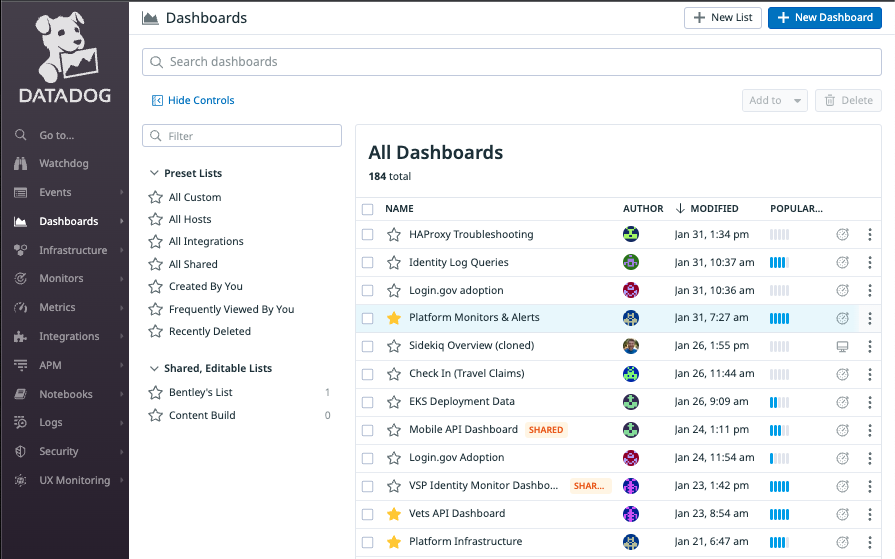Click the Datadog logo
Viewport: 895px width, 559px height.
coord(64,60)
